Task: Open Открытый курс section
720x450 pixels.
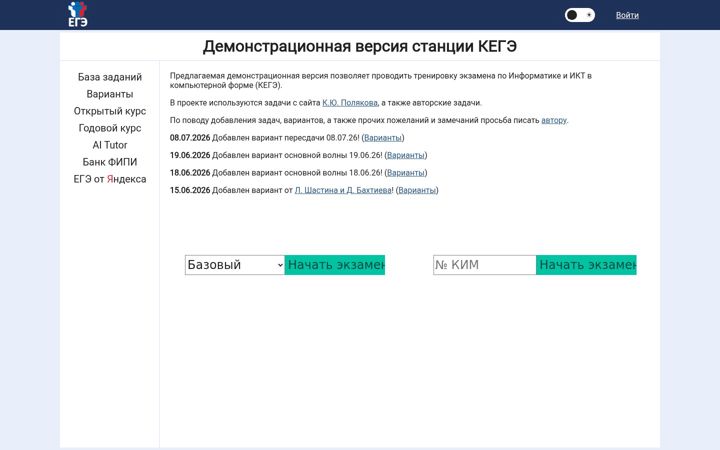Action: tap(110, 111)
